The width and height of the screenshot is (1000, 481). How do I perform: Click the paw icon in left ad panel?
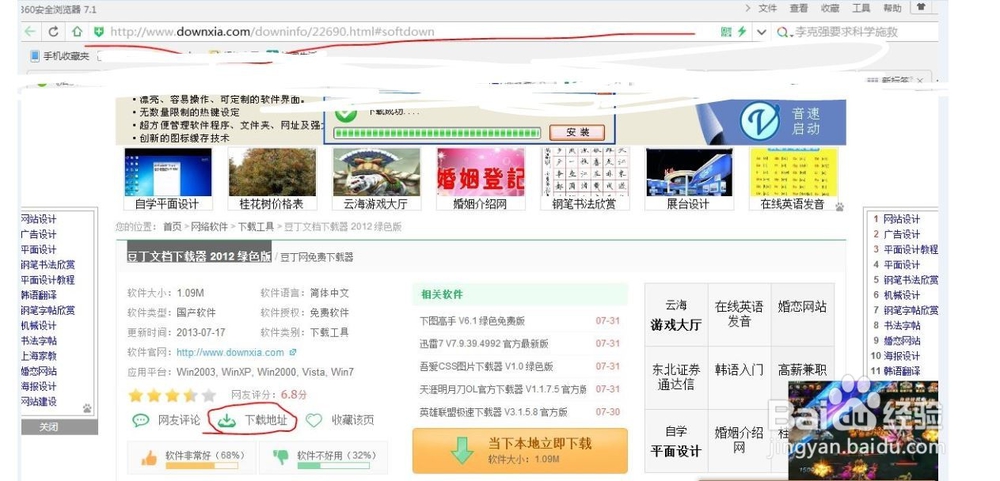point(87,408)
